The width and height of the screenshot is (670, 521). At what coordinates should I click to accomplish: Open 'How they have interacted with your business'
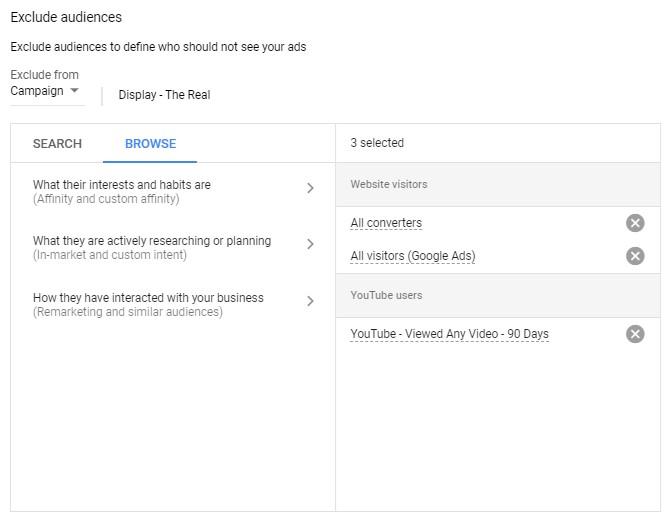pos(148,298)
